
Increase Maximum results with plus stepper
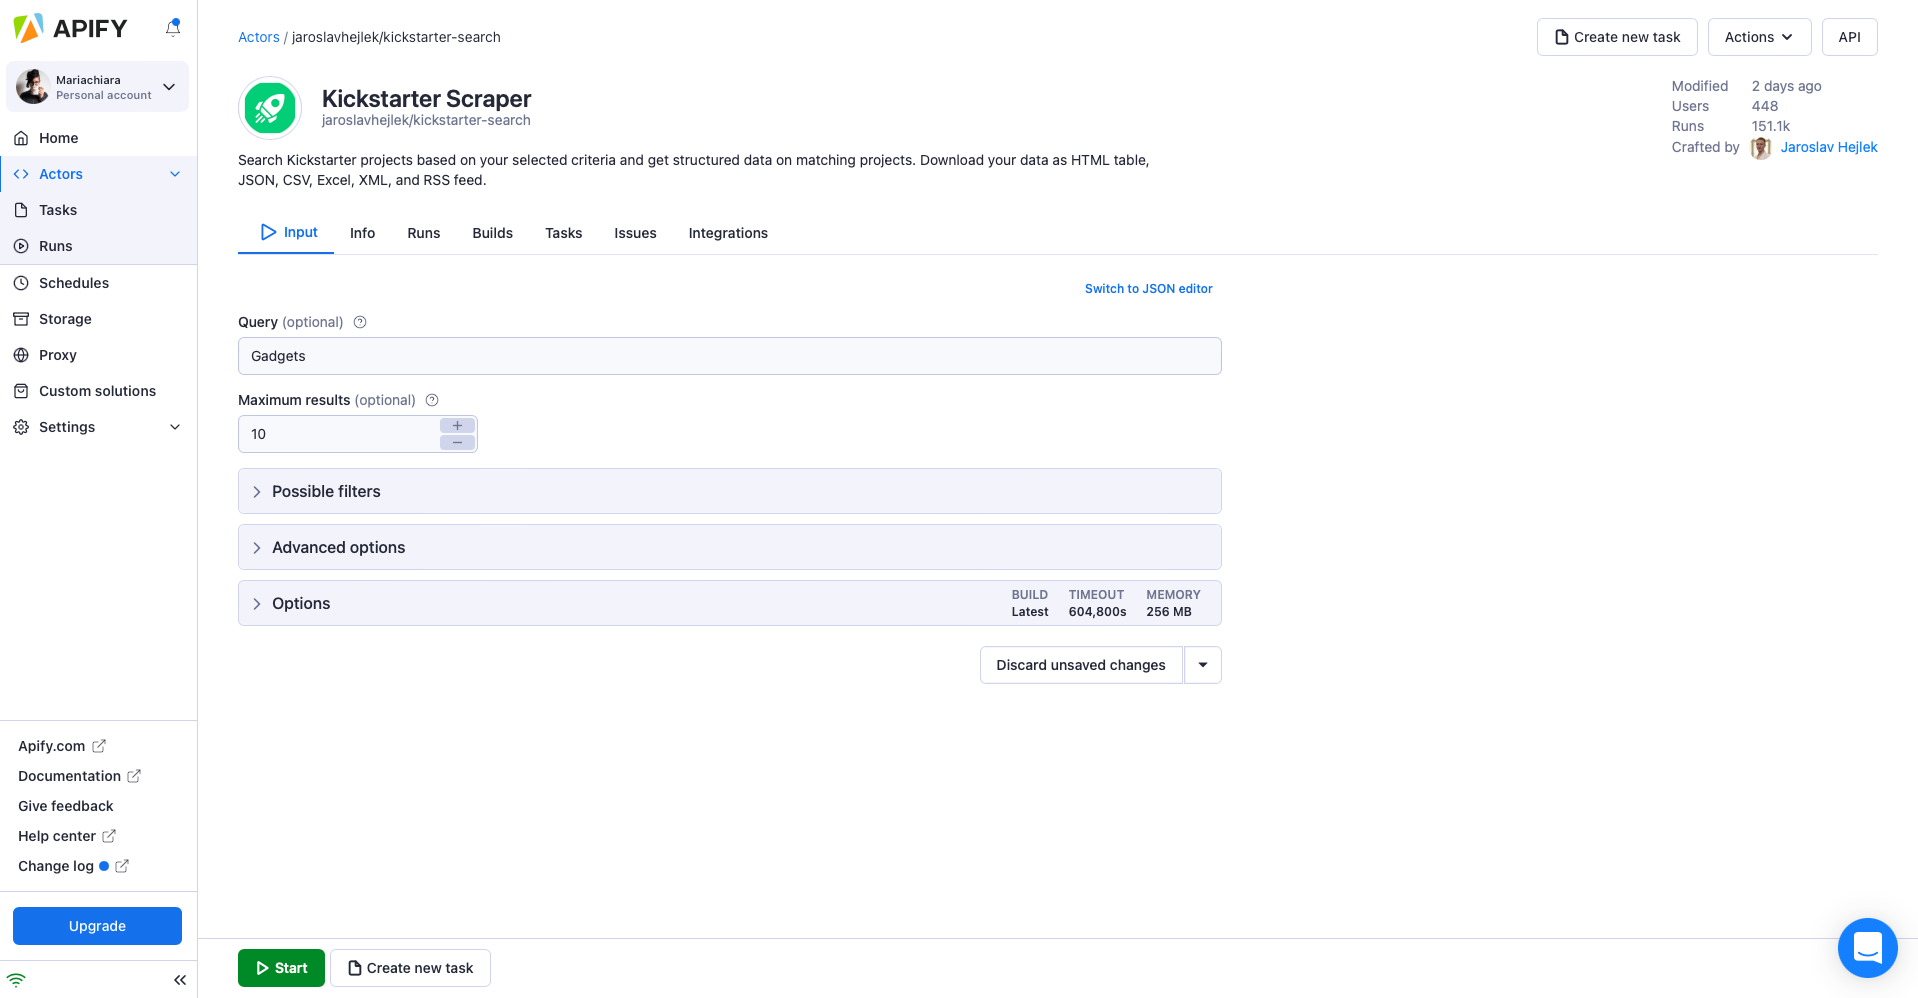tap(457, 425)
